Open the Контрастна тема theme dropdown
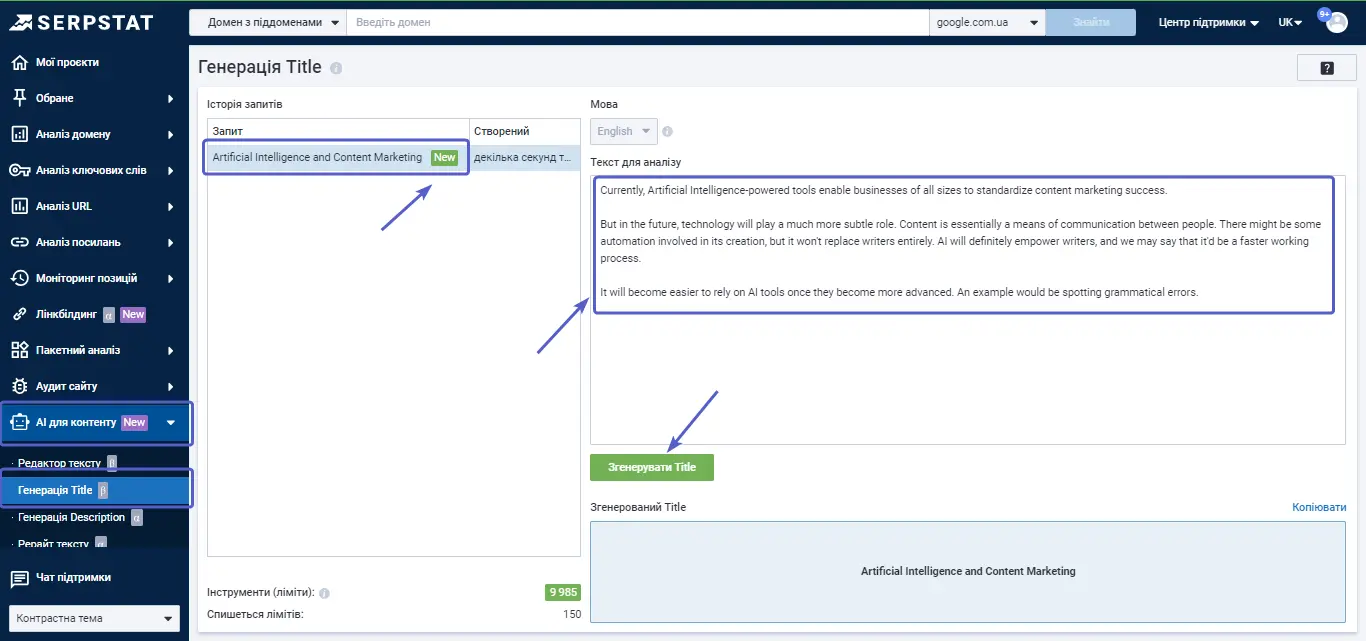The image size is (1366, 641). click(94, 618)
